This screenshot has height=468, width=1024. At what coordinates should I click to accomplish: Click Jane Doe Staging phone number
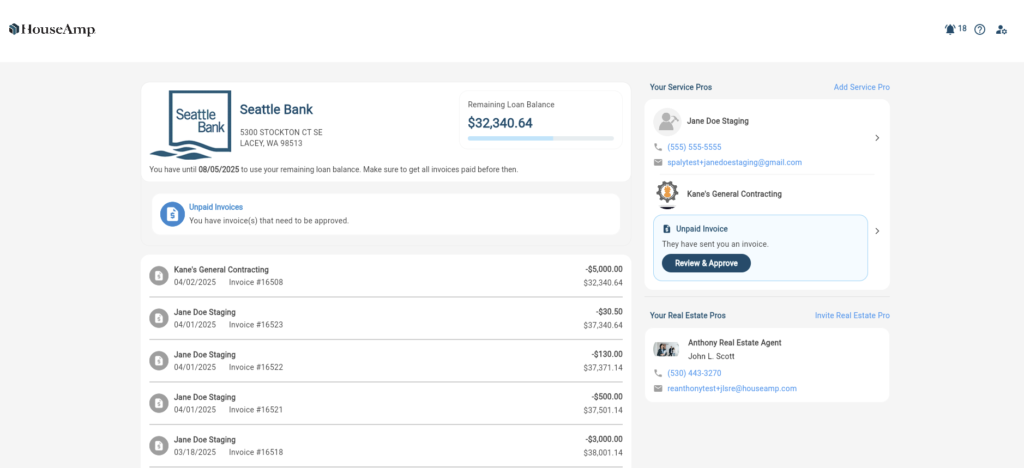point(694,147)
